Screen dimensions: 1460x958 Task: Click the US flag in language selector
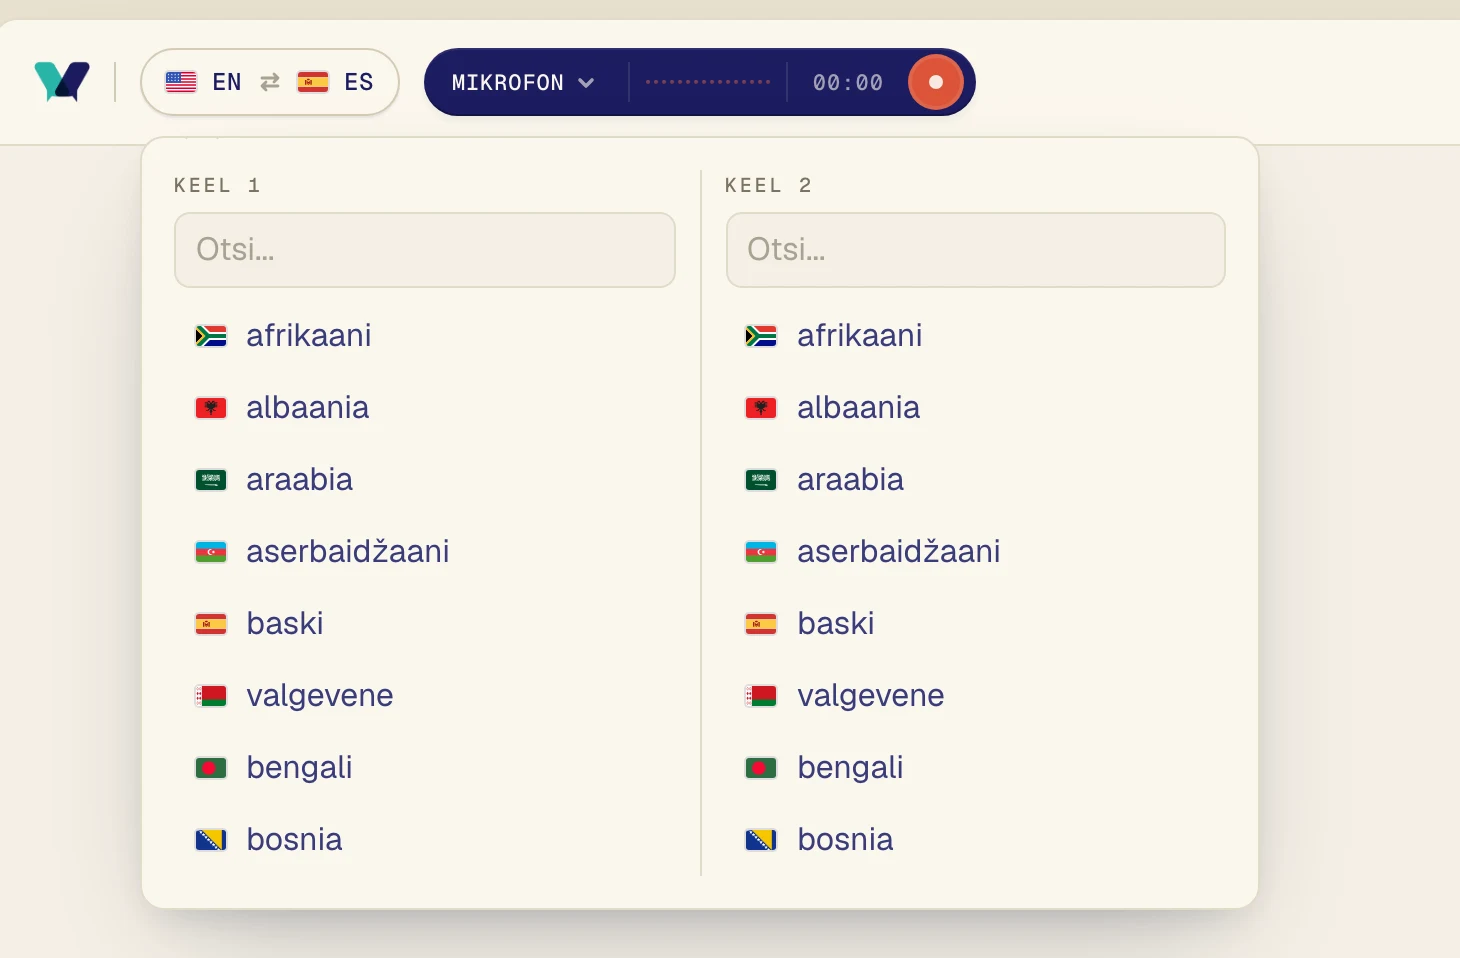181,82
